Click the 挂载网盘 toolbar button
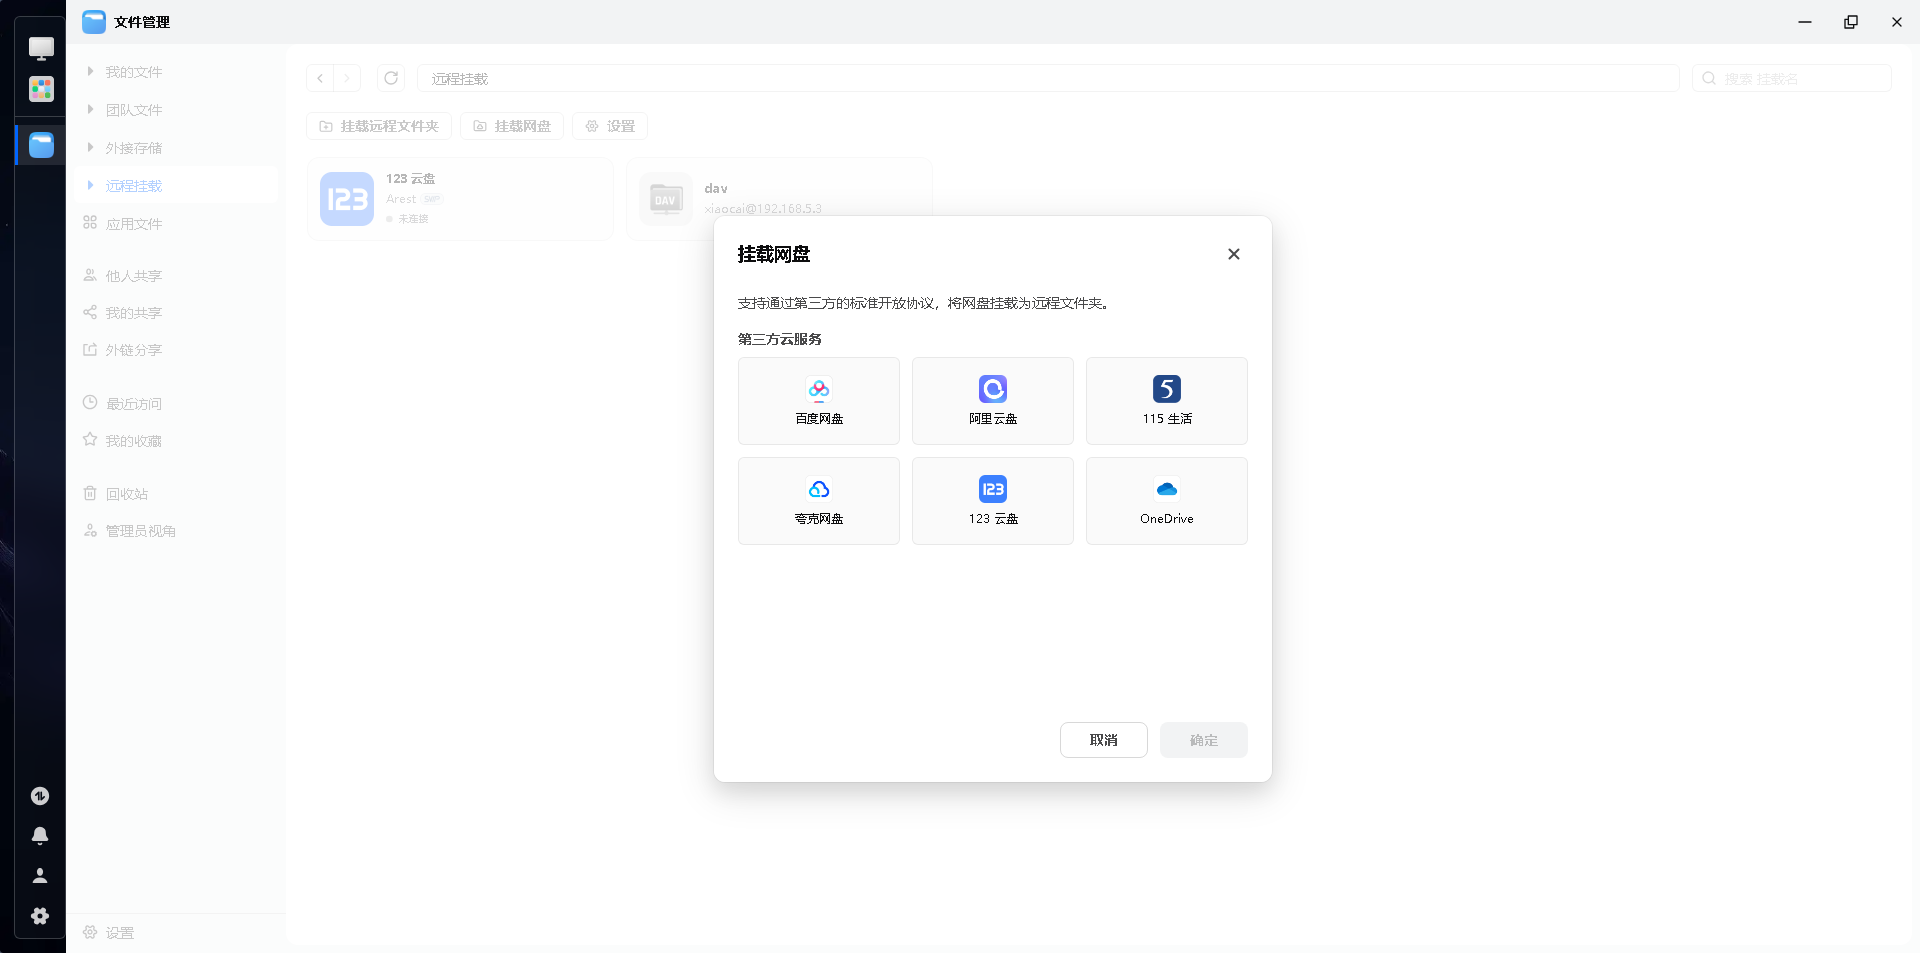This screenshot has width=1920, height=953. [x=512, y=126]
